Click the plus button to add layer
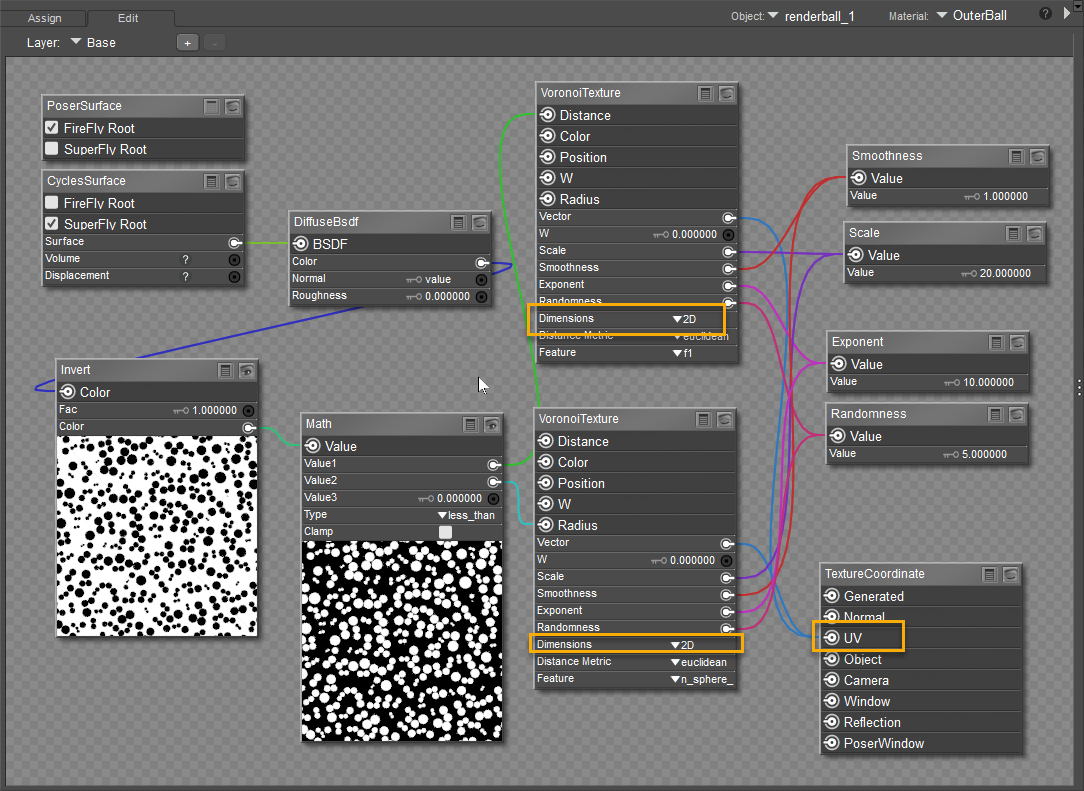Screen dimensions: 1084x791 pos(187,43)
